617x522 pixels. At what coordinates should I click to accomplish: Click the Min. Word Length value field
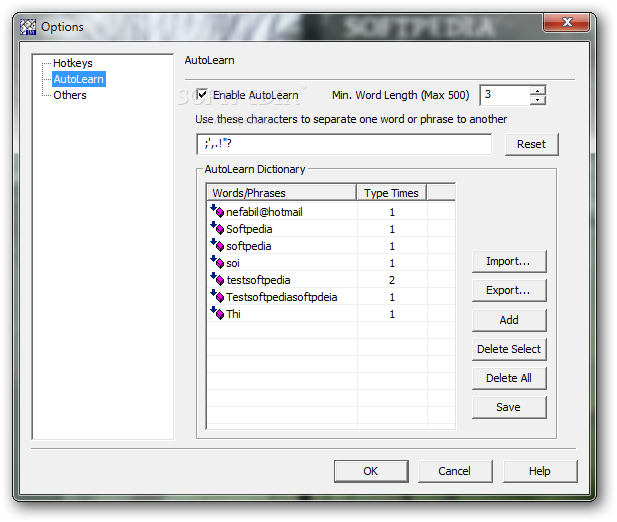[505, 95]
